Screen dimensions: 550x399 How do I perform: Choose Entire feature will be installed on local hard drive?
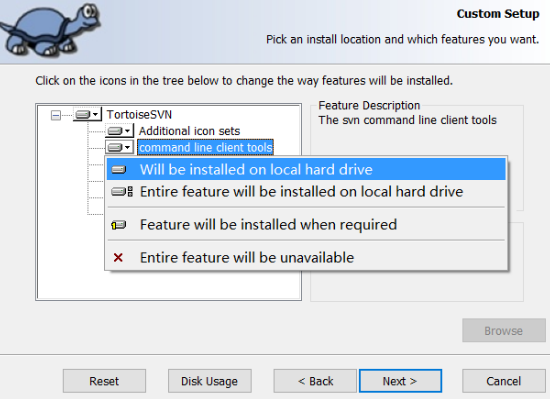(306, 192)
